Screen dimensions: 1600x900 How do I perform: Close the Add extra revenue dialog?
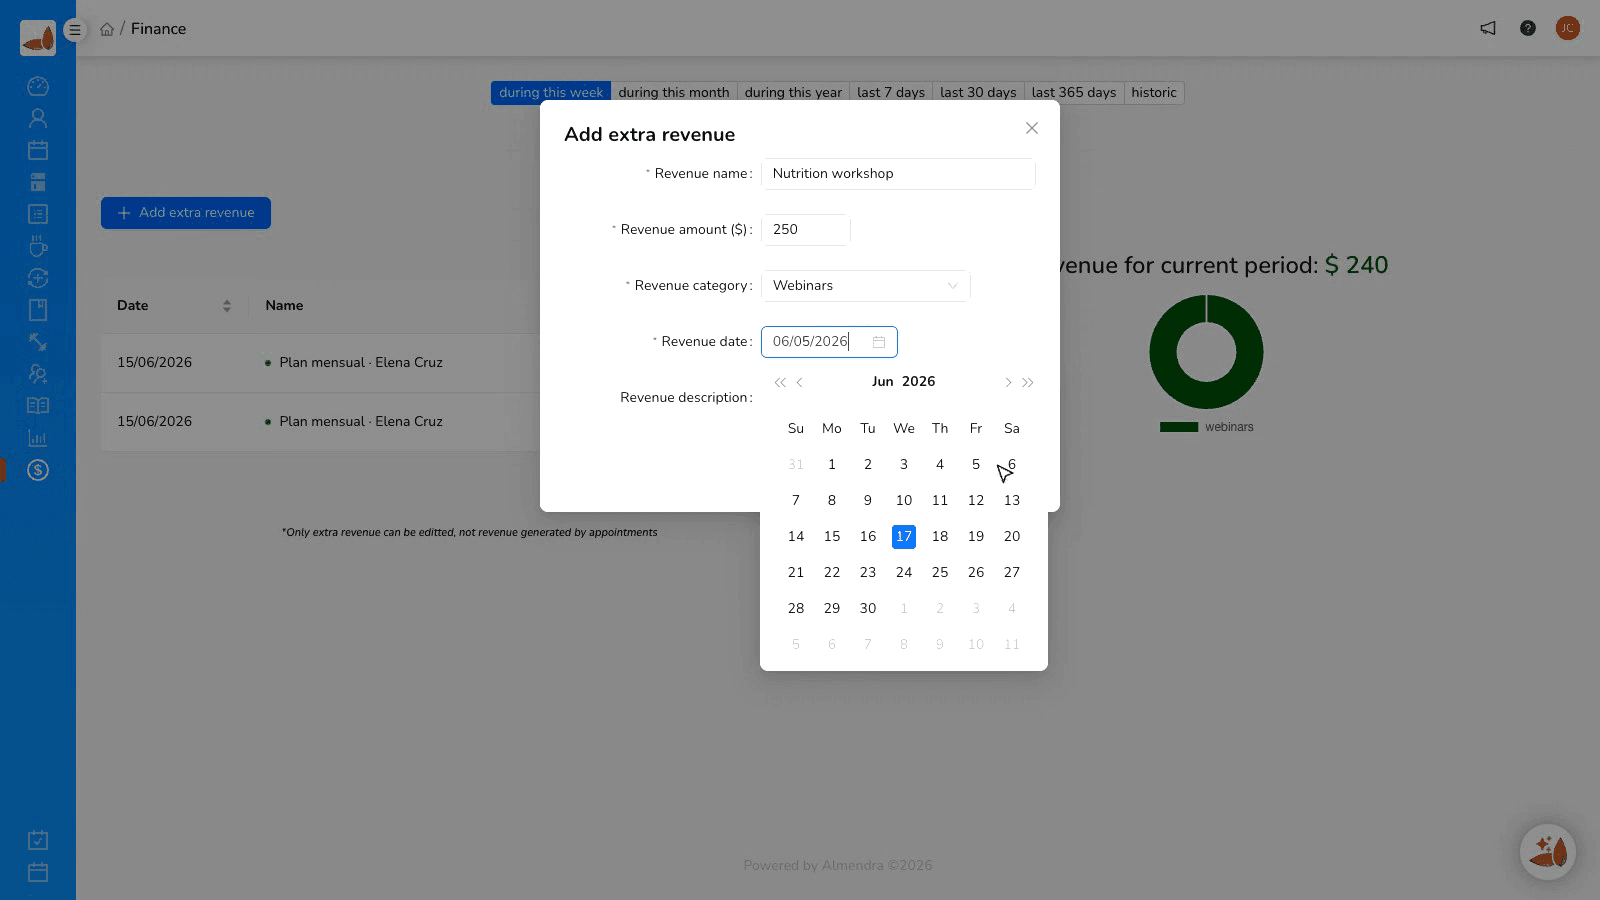pos(1032,128)
